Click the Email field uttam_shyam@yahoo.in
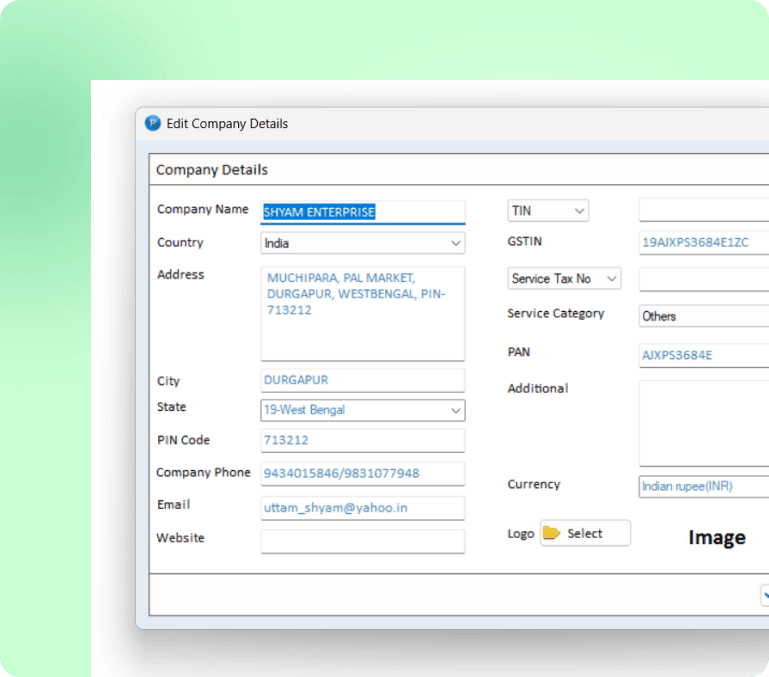Image resolution: width=769 pixels, height=677 pixels. (x=362, y=508)
